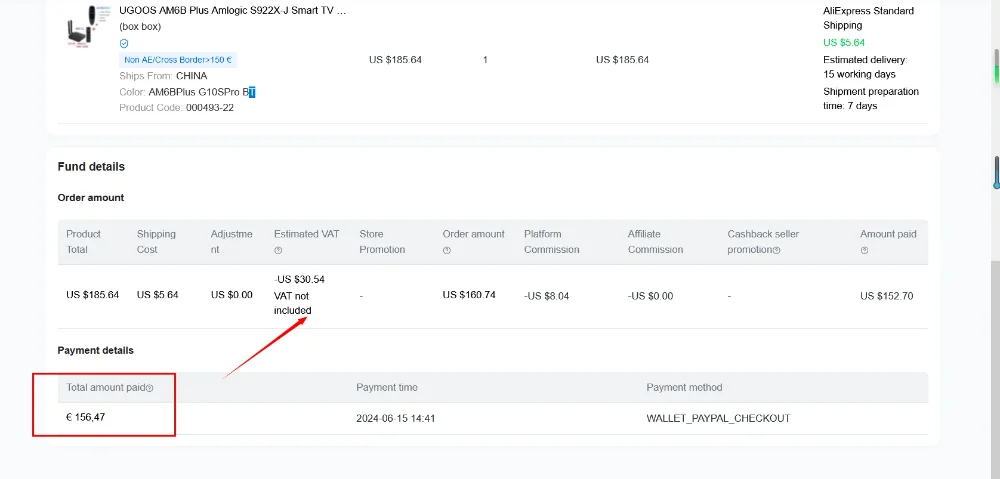Click the blue verified badge under product title

coord(124,44)
